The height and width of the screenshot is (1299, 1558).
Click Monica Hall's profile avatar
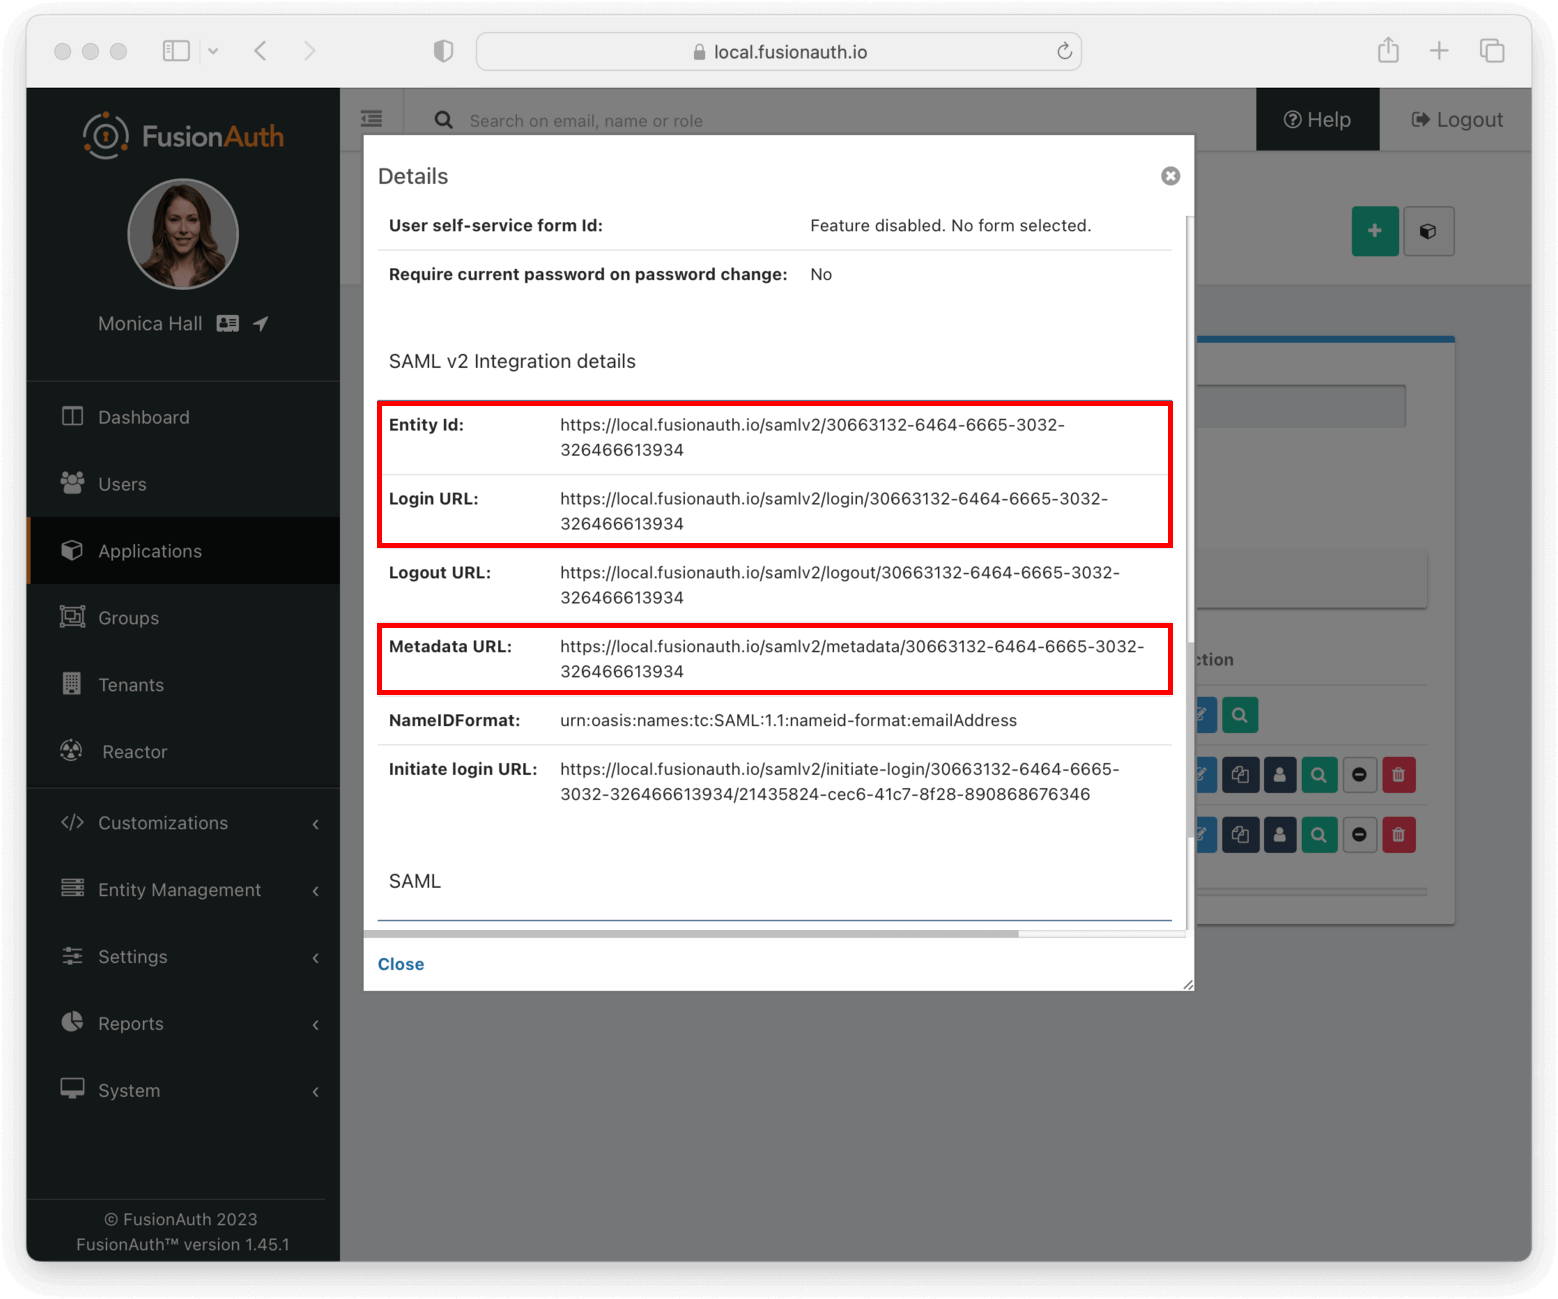[x=183, y=234]
